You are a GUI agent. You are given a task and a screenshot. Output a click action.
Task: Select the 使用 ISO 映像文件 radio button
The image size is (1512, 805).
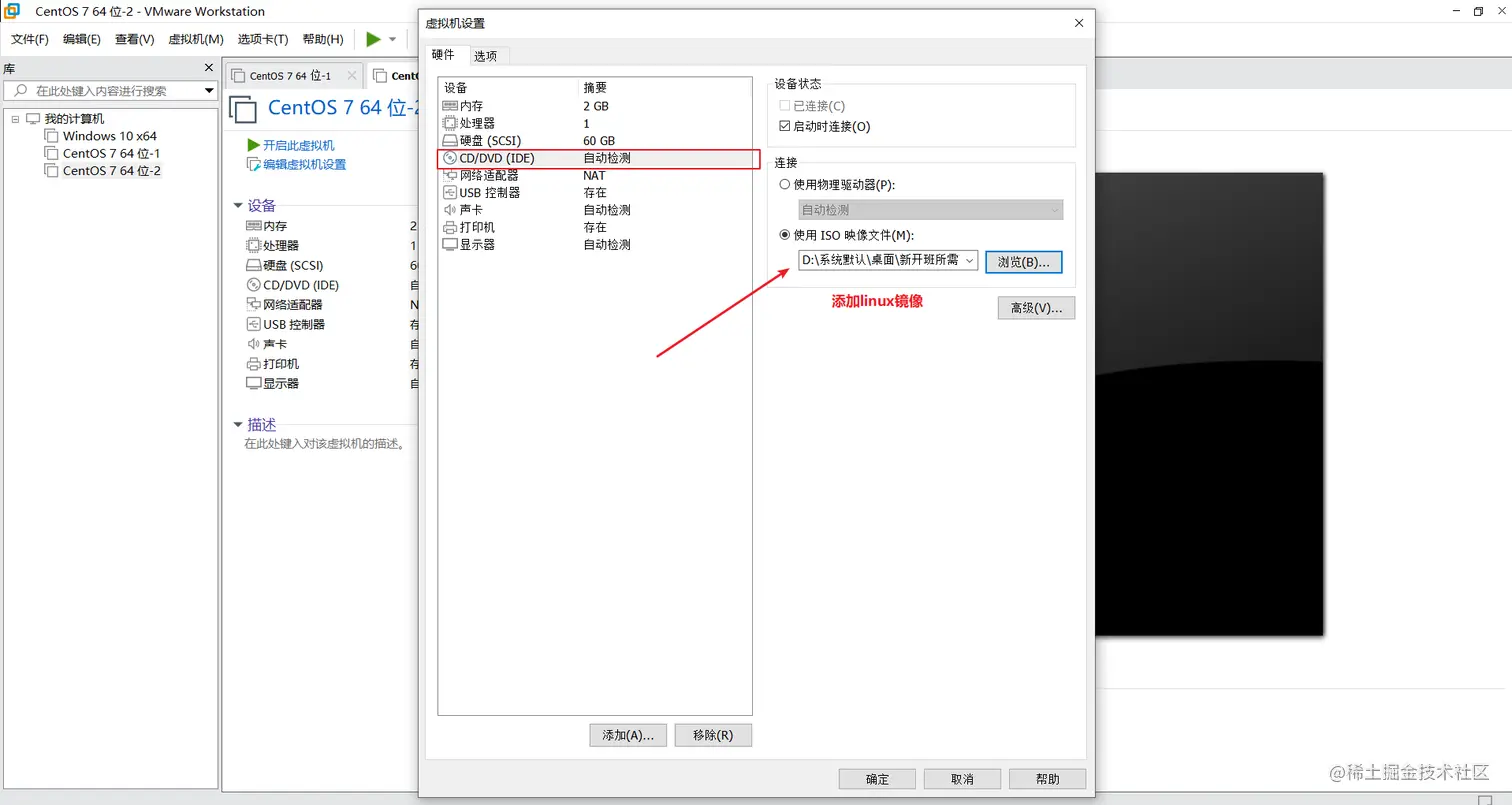[785, 235]
